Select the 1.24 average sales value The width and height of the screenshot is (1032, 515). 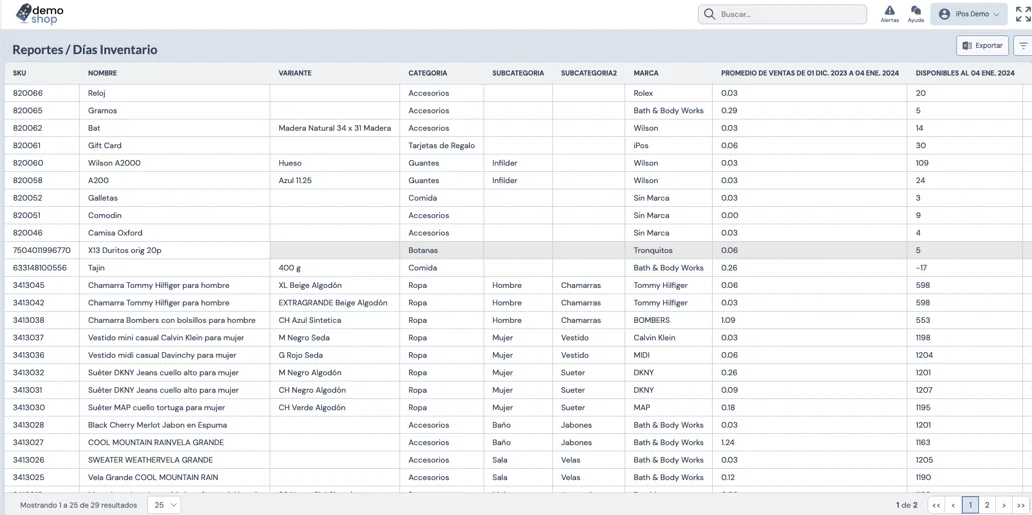click(x=728, y=442)
